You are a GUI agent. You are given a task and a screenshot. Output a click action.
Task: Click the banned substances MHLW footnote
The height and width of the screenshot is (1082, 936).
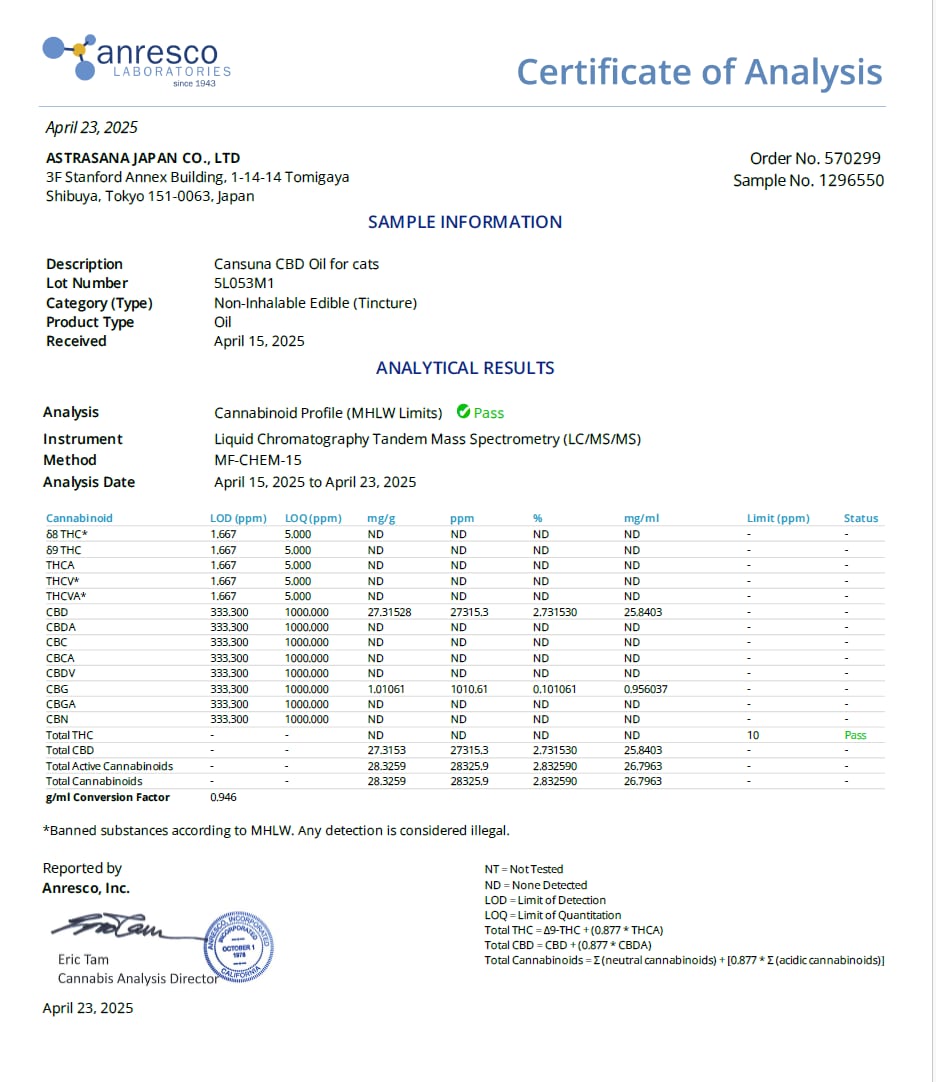pos(276,830)
